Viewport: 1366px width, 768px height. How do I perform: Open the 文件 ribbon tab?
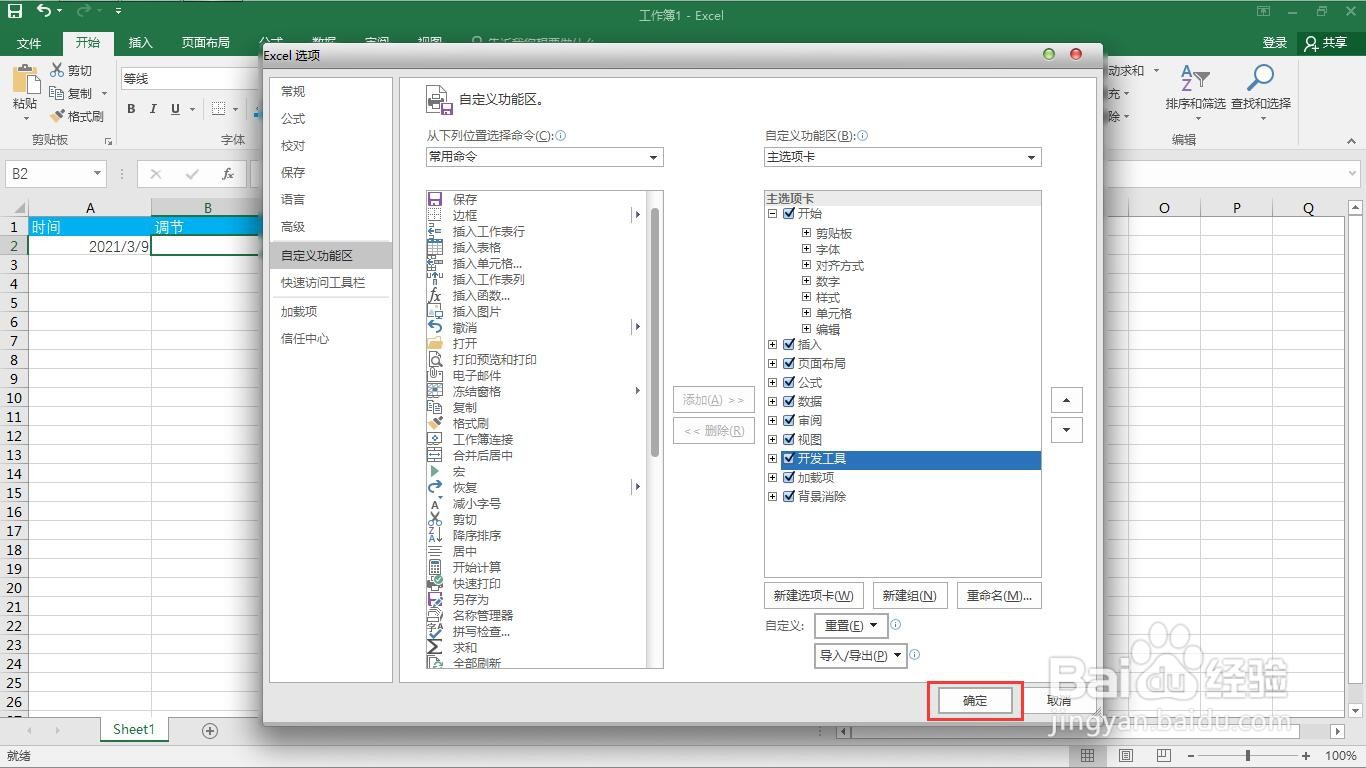(29, 43)
